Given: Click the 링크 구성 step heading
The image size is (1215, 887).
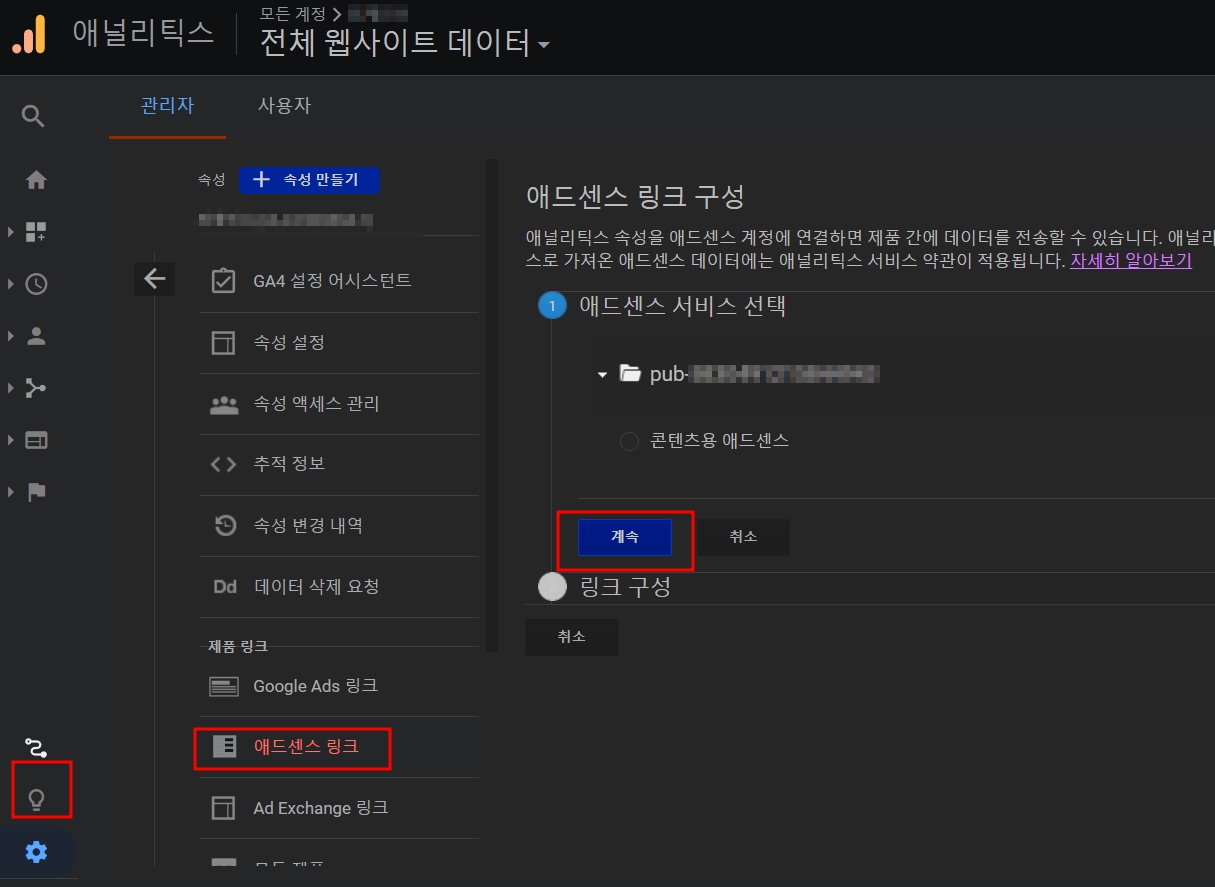Looking at the screenshot, I should coord(625,587).
